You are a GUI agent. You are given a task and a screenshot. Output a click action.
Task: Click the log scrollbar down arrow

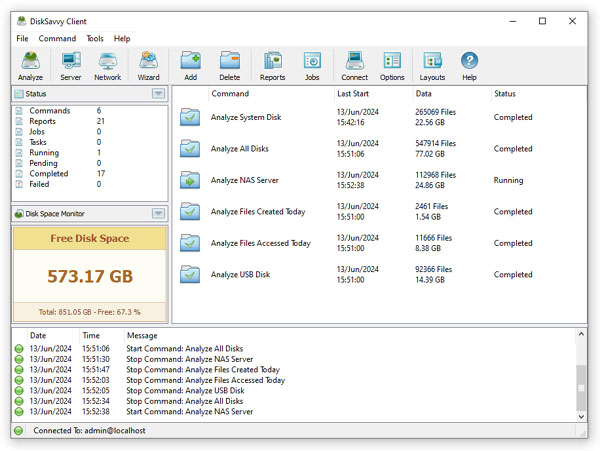[581, 417]
